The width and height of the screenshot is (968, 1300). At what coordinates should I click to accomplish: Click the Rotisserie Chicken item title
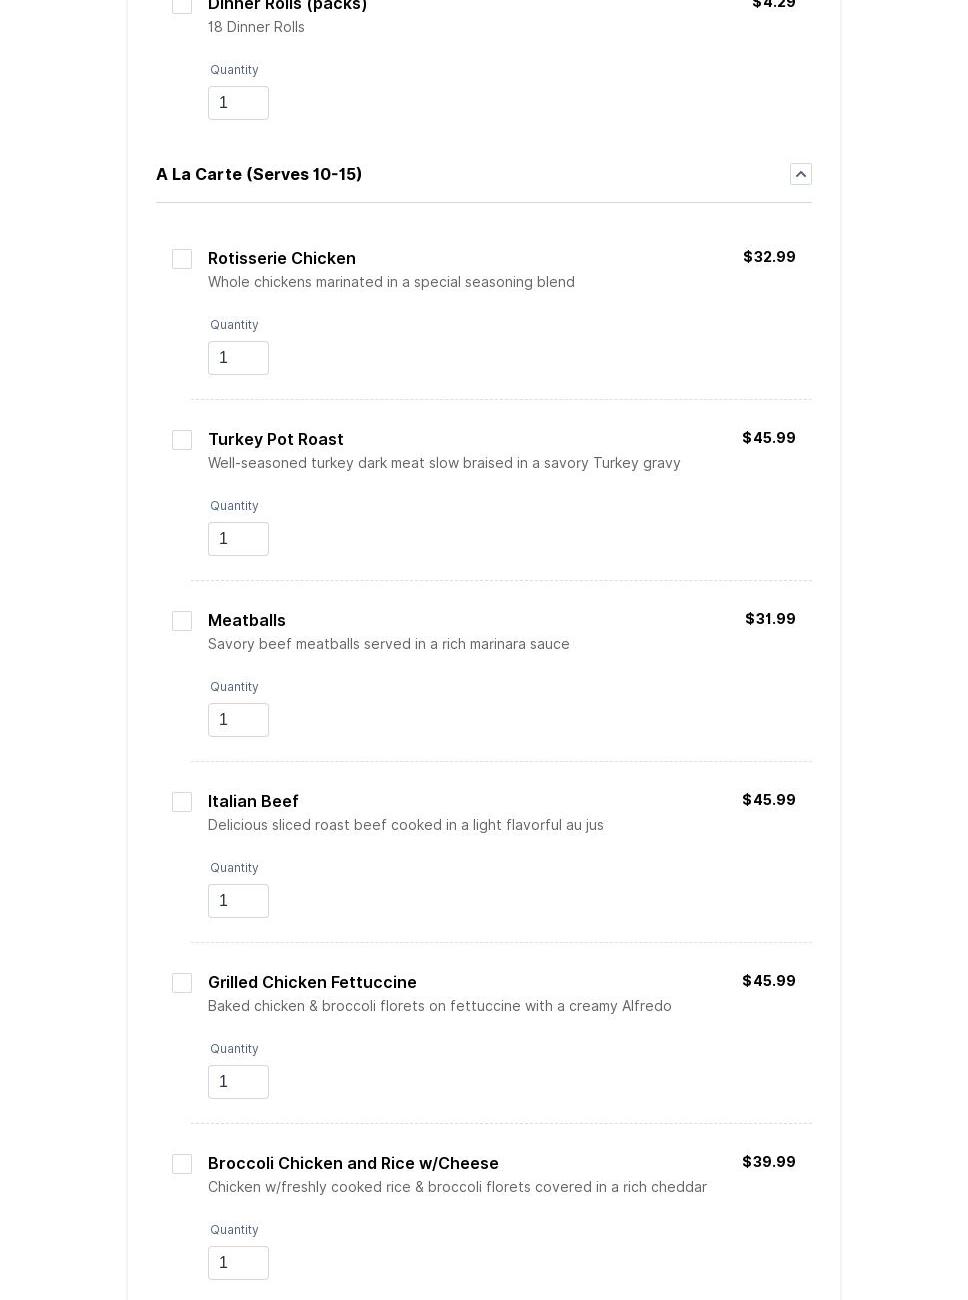pos(282,258)
